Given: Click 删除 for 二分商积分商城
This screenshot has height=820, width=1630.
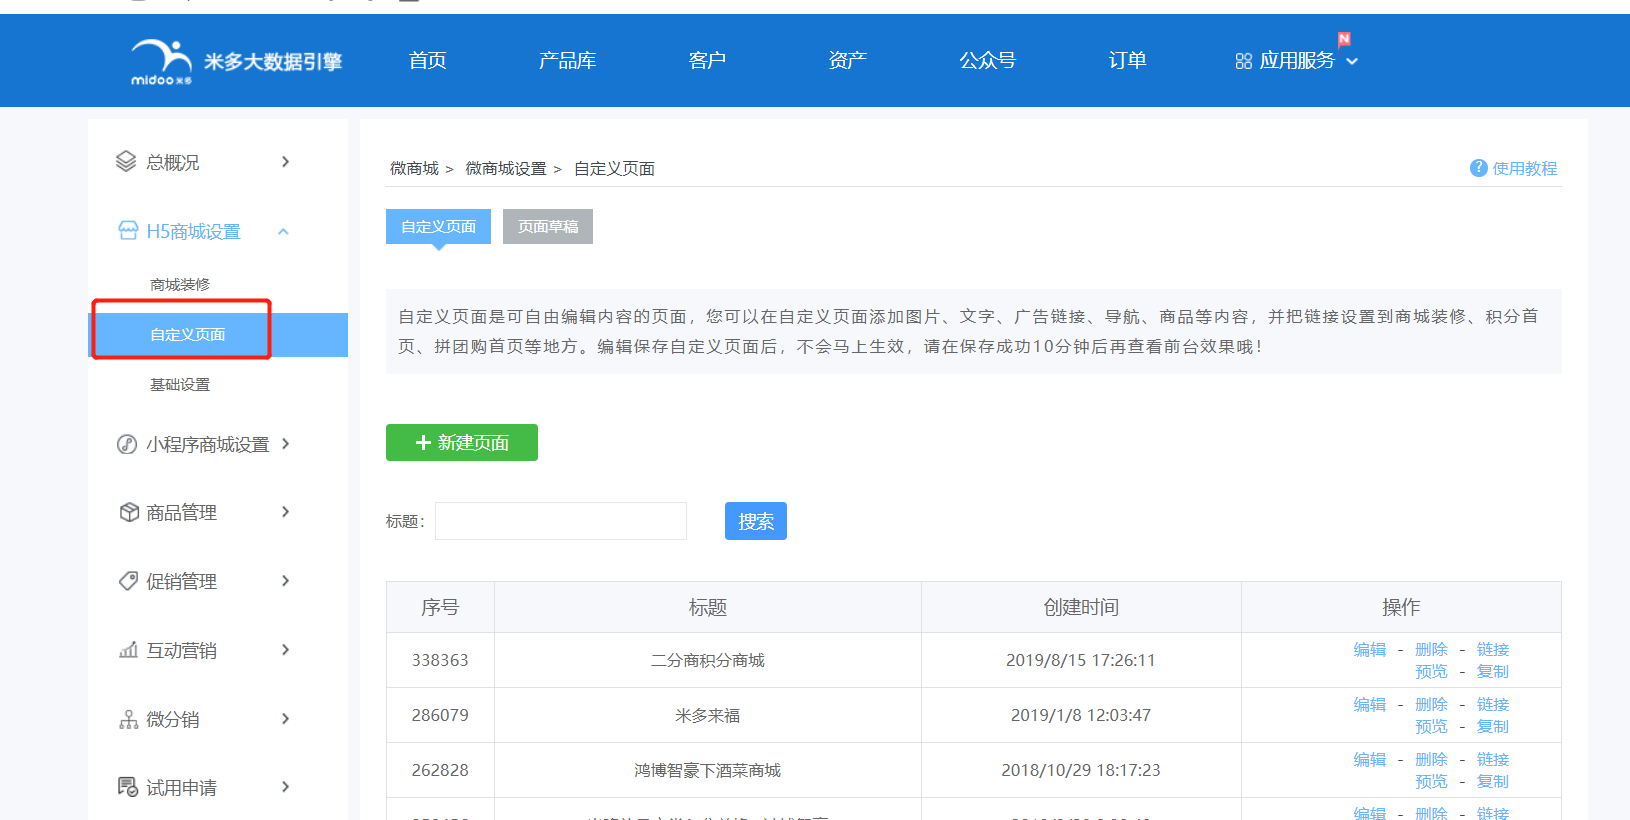Looking at the screenshot, I should (1431, 650).
